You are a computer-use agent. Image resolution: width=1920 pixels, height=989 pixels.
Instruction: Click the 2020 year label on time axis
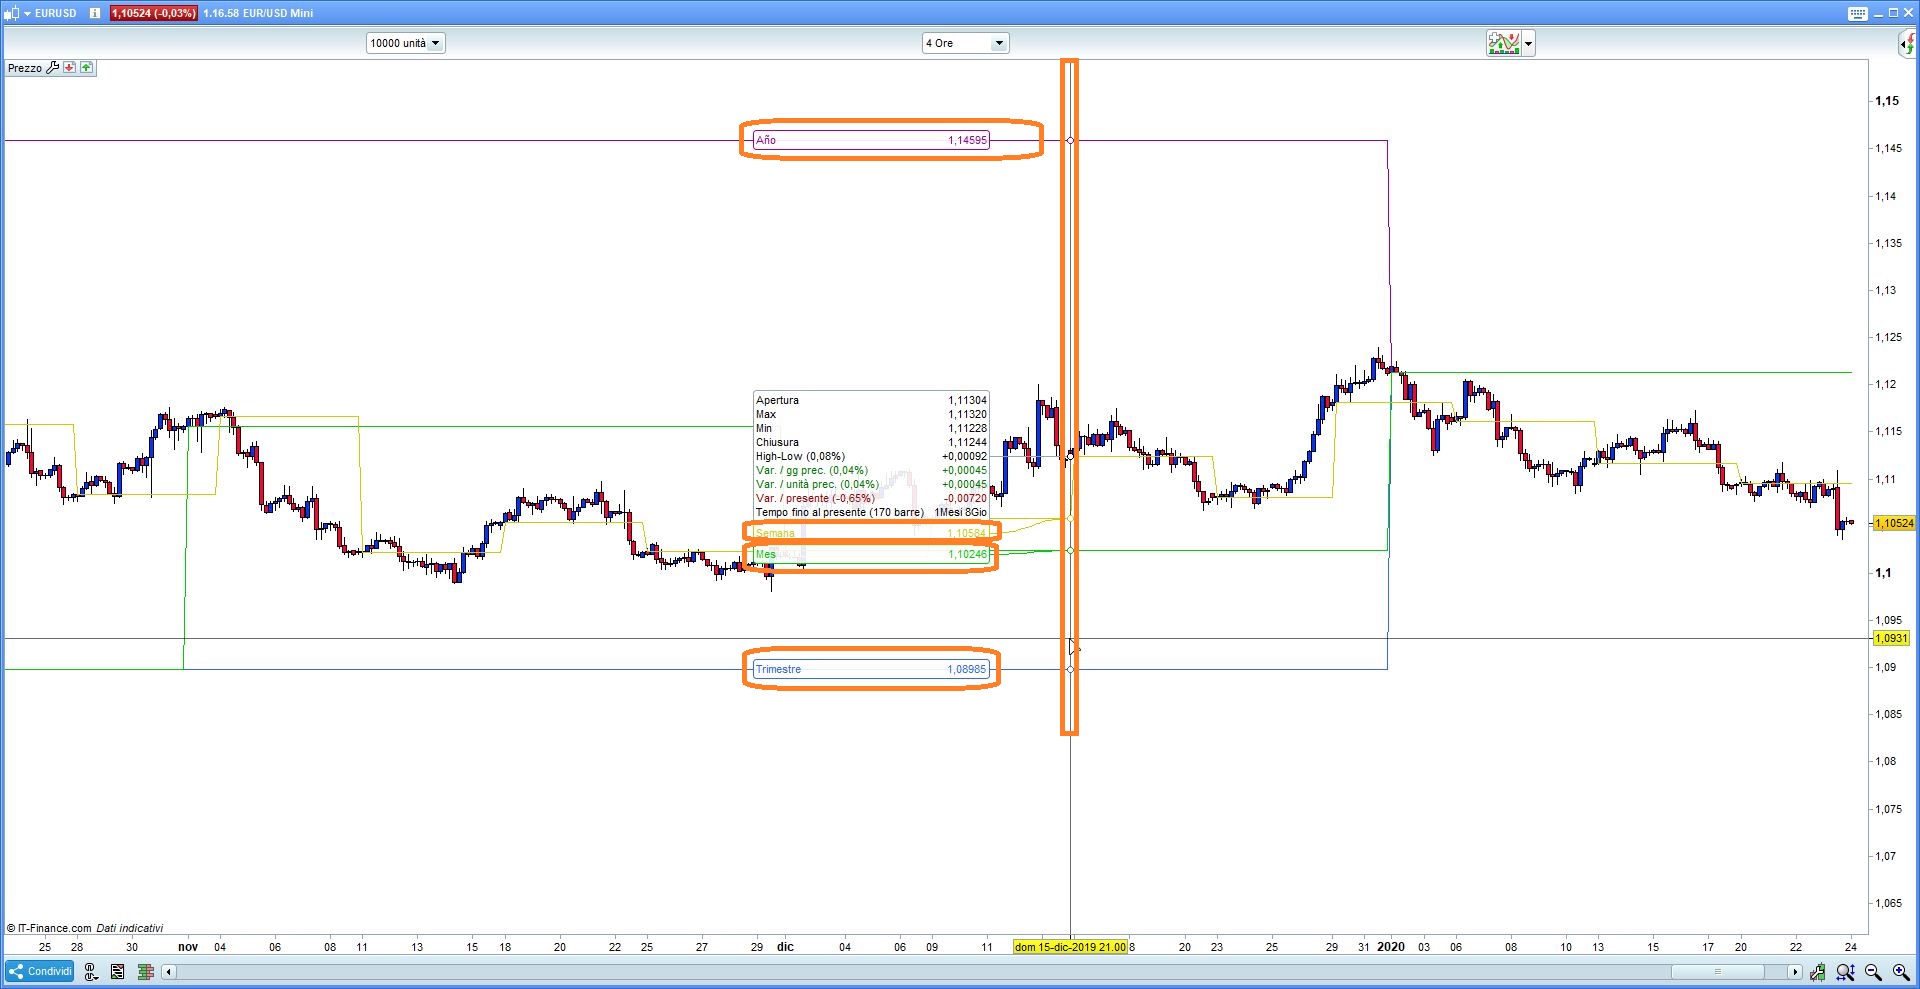[1391, 947]
